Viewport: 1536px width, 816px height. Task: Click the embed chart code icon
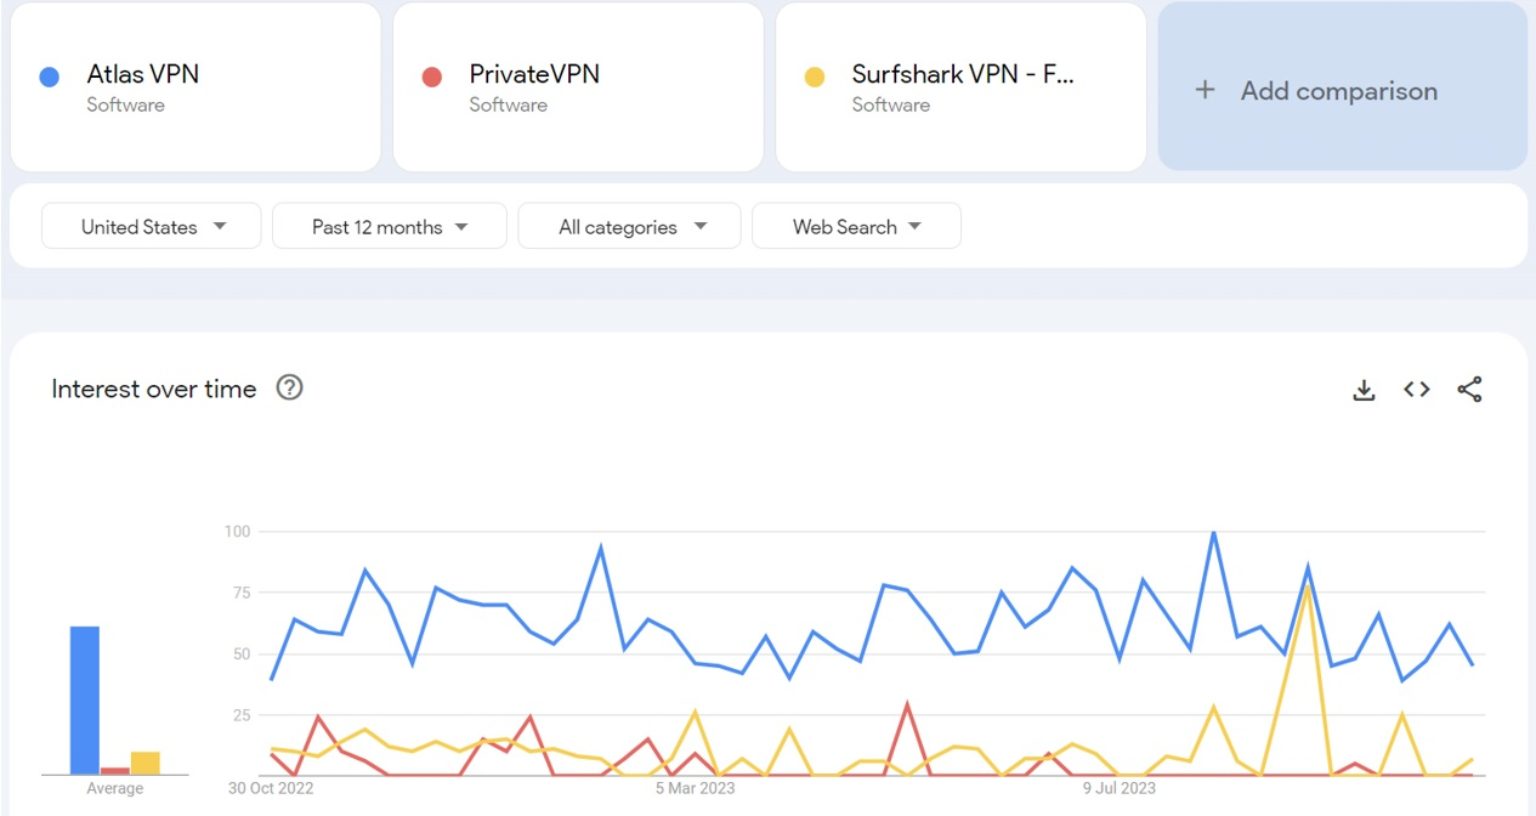click(x=1416, y=390)
